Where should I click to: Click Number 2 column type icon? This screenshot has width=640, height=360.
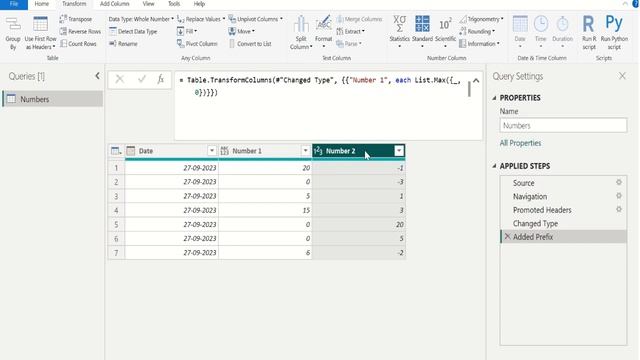318,151
